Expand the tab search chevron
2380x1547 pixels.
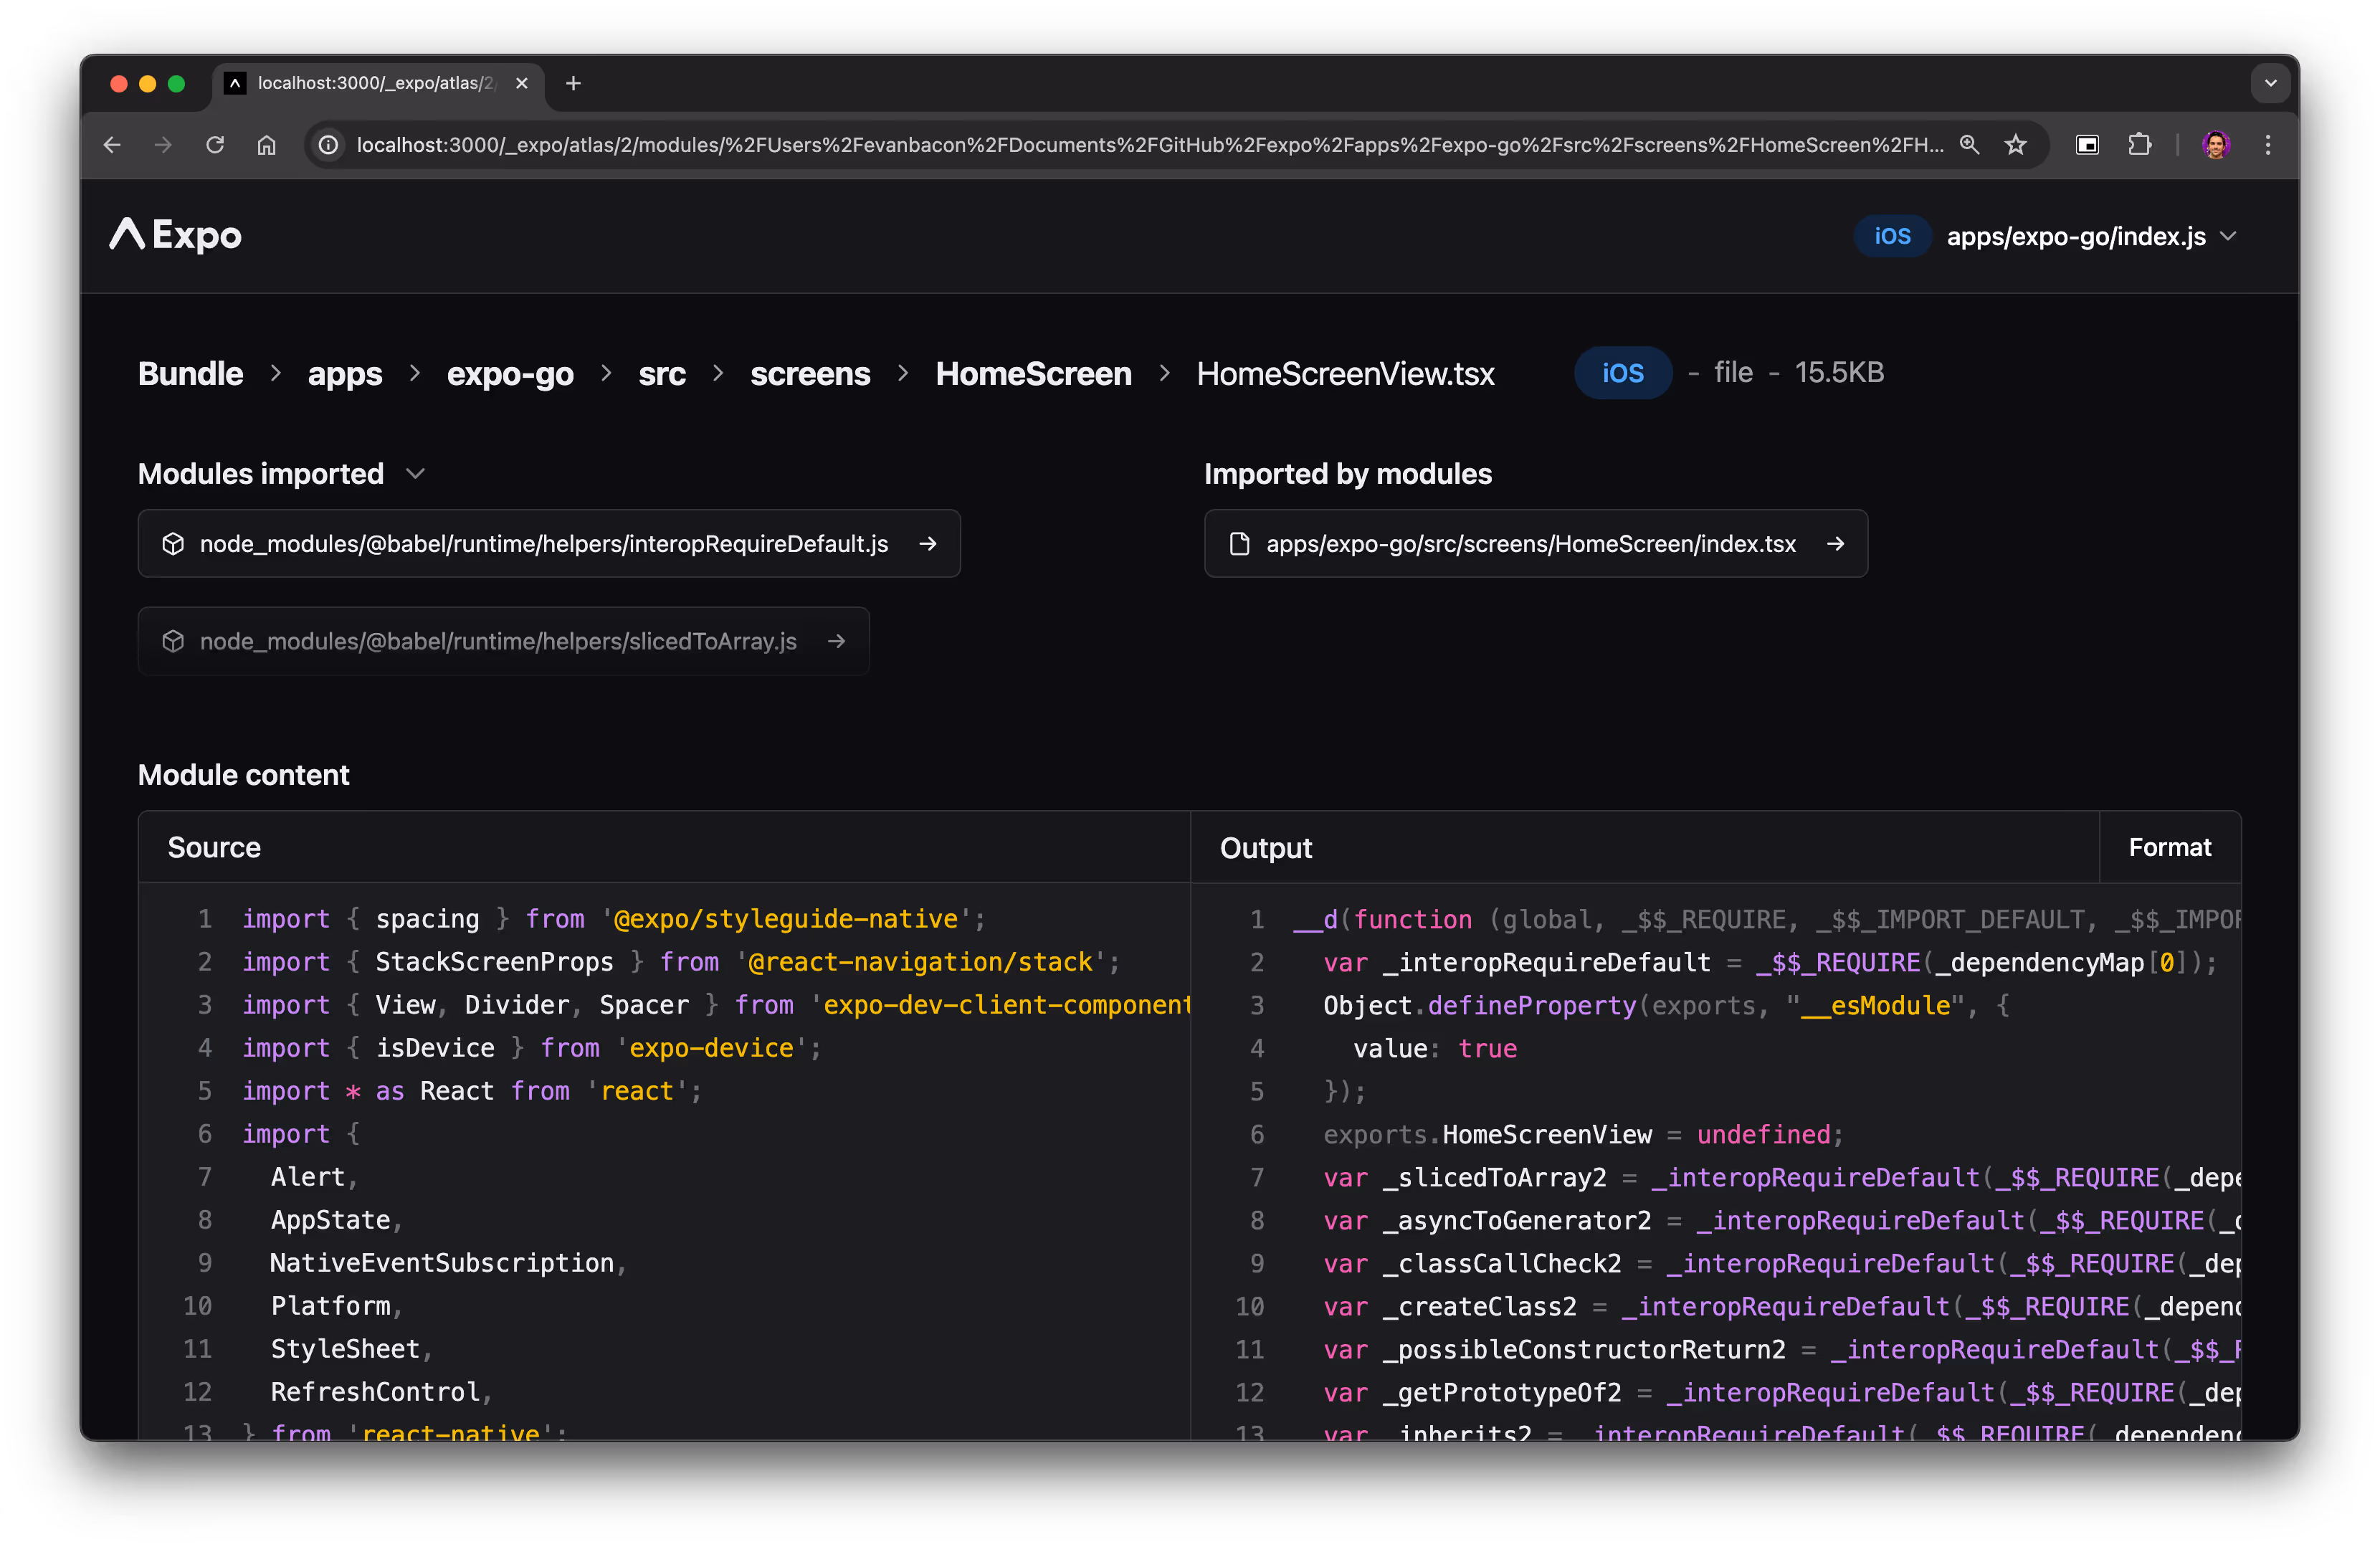coord(2270,83)
